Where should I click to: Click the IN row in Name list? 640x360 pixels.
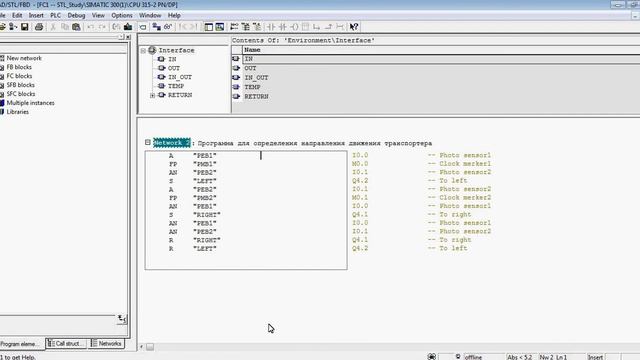(x=441, y=59)
